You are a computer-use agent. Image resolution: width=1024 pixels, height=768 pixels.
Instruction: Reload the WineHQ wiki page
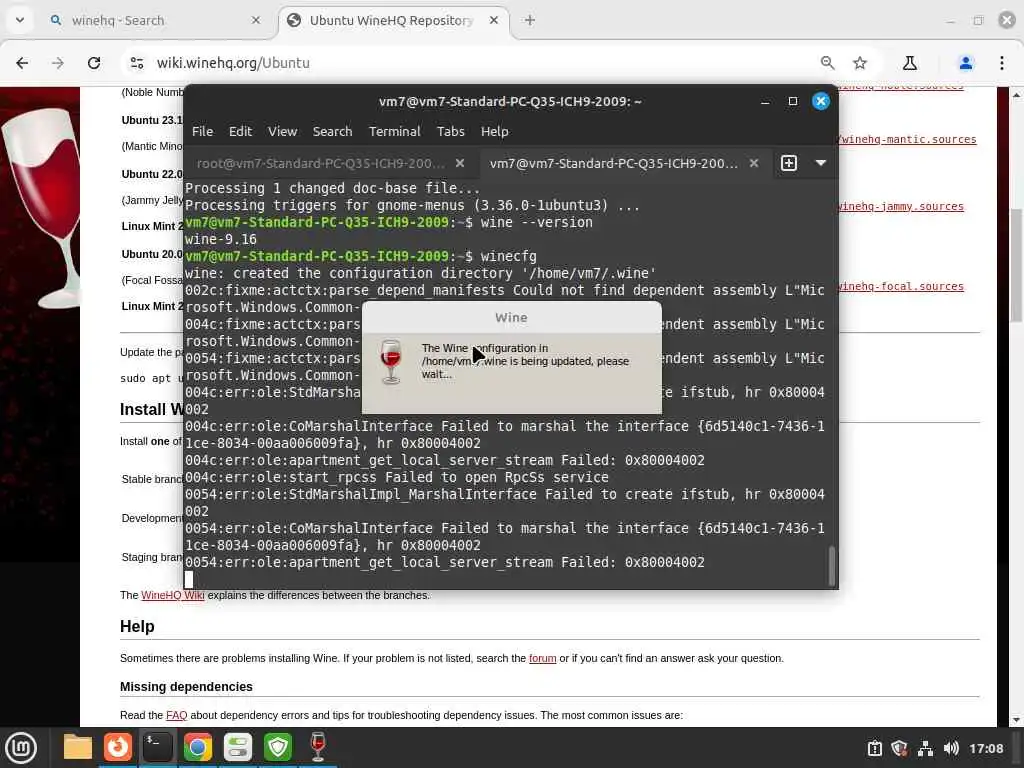point(94,63)
